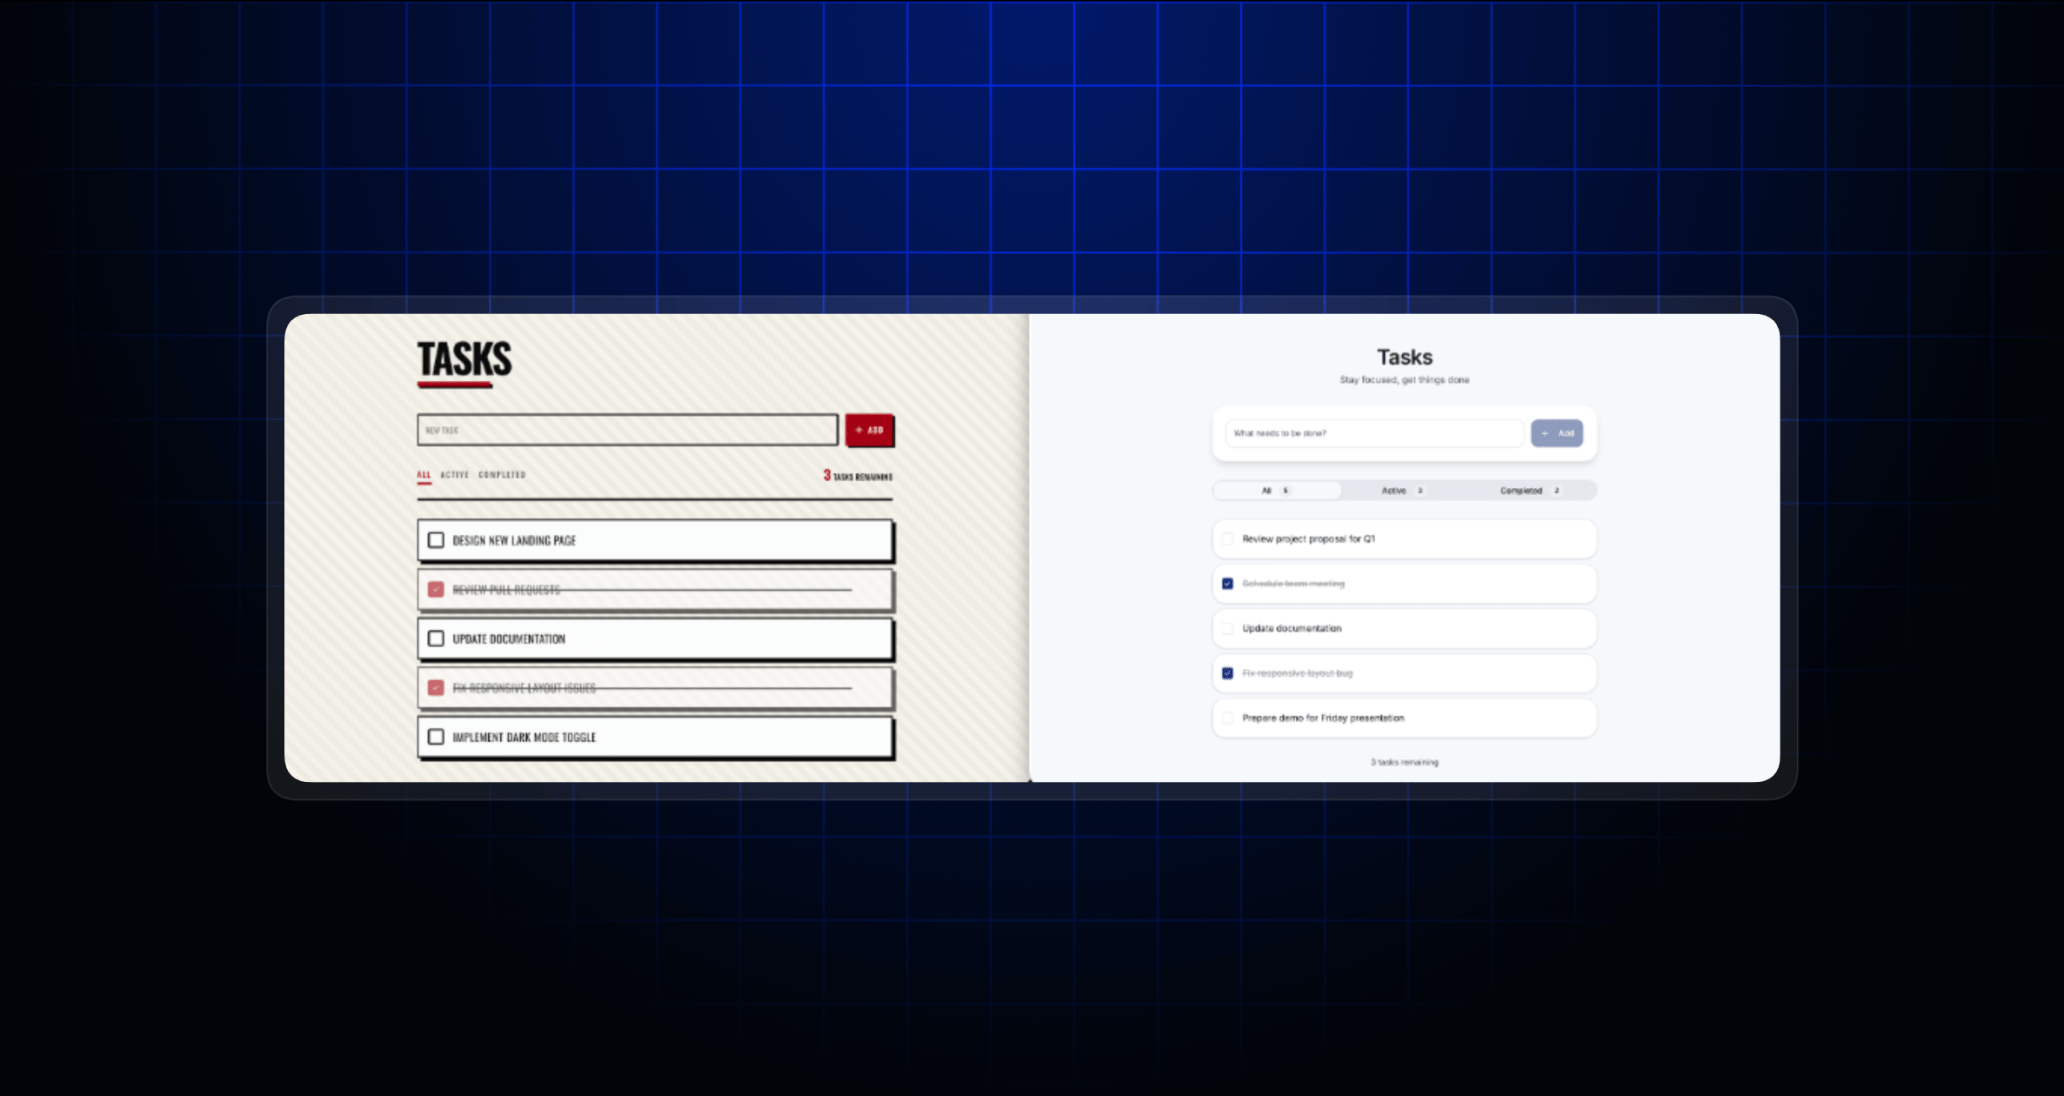
Task: Focus the "What needs to be done?" input
Action: pyautogui.click(x=1375, y=433)
